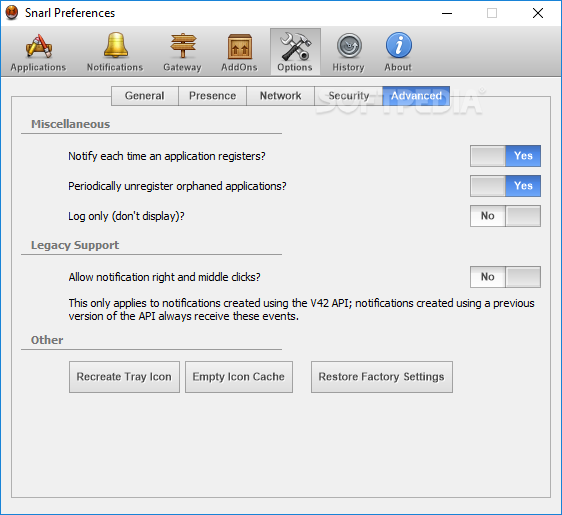Toggle 'Notify each time an application registers' switch
562x515 pixels.
(x=505, y=156)
